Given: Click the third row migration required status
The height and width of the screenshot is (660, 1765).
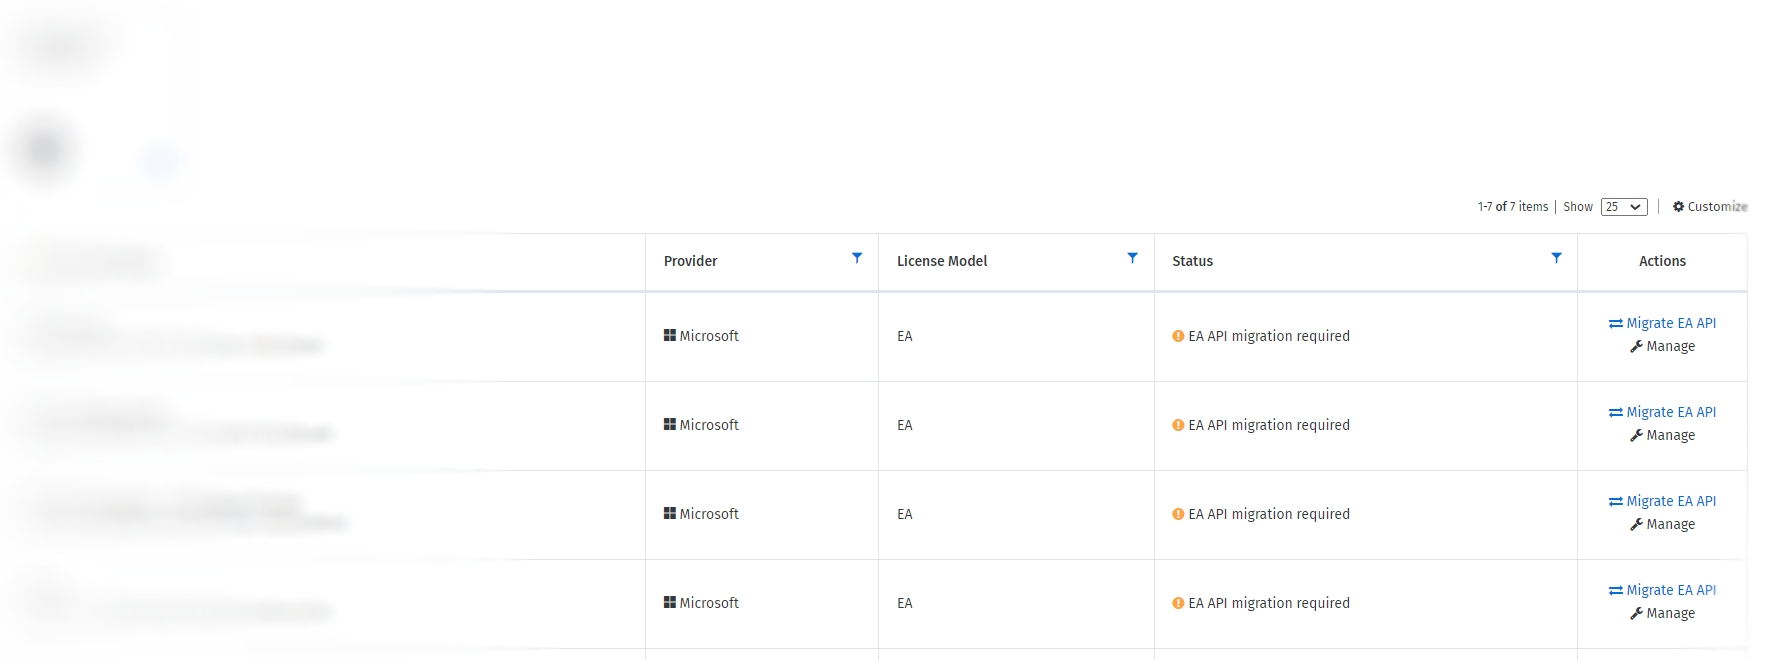Looking at the screenshot, I should tap(1268, 514).
